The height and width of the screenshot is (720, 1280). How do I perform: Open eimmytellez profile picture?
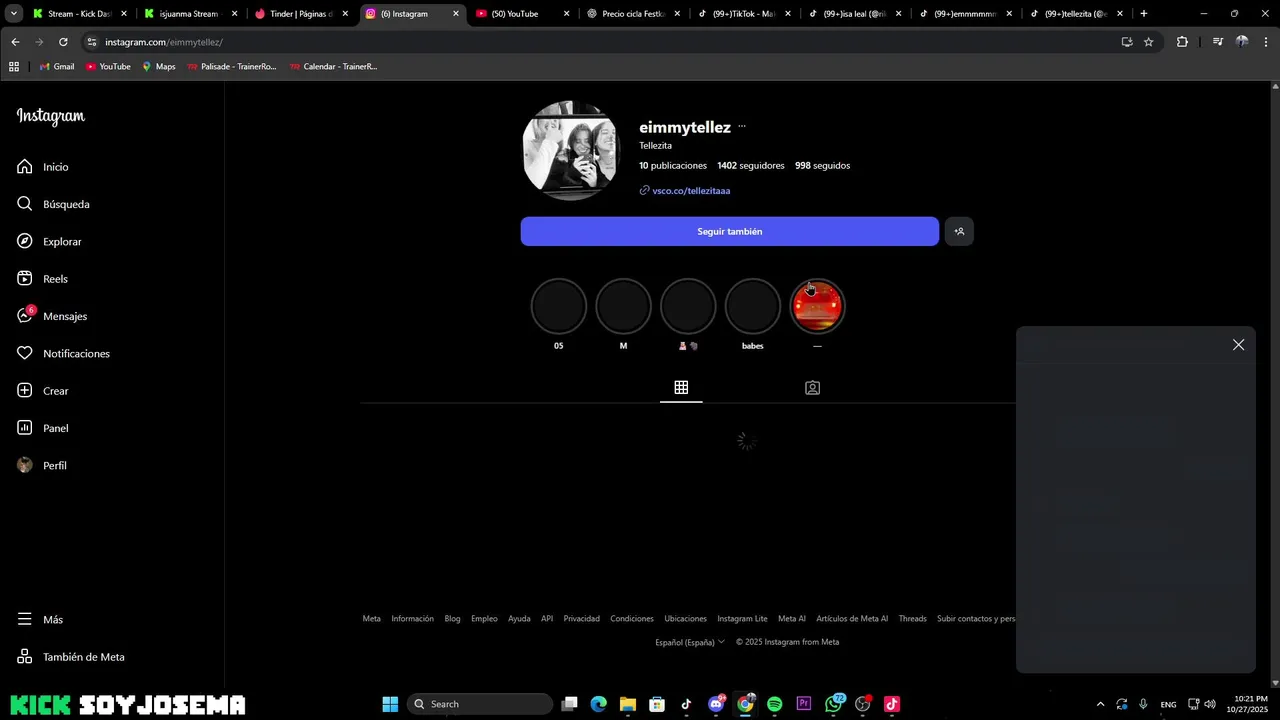point(571,151)
